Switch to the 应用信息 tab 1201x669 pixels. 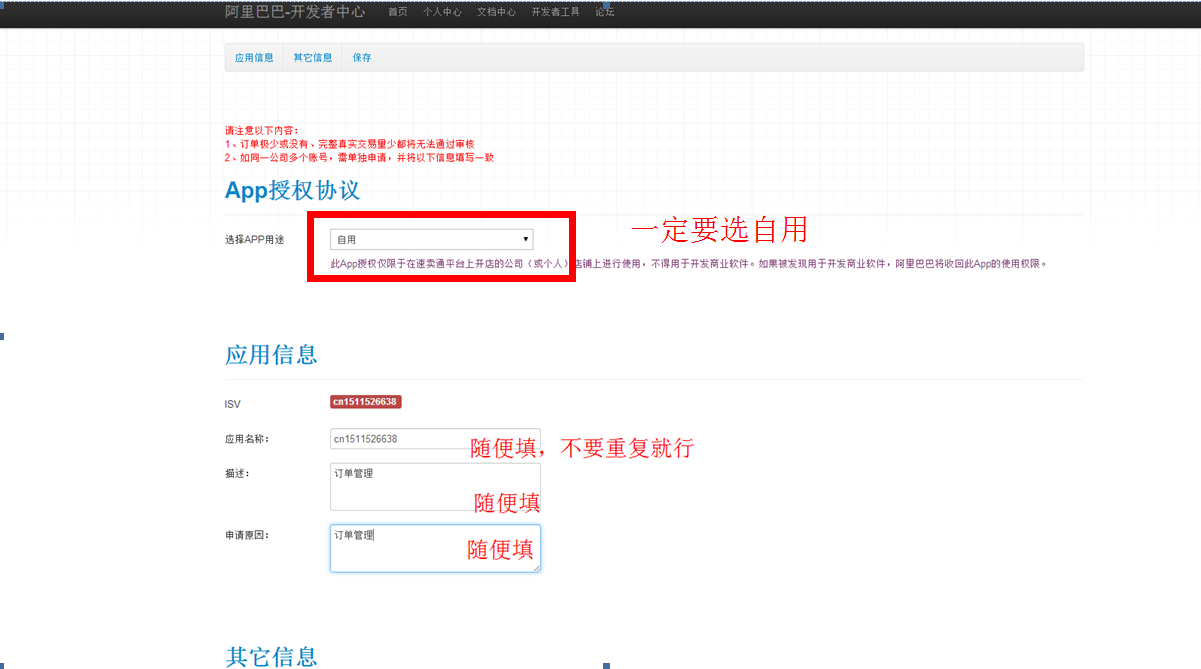point(254,58)
